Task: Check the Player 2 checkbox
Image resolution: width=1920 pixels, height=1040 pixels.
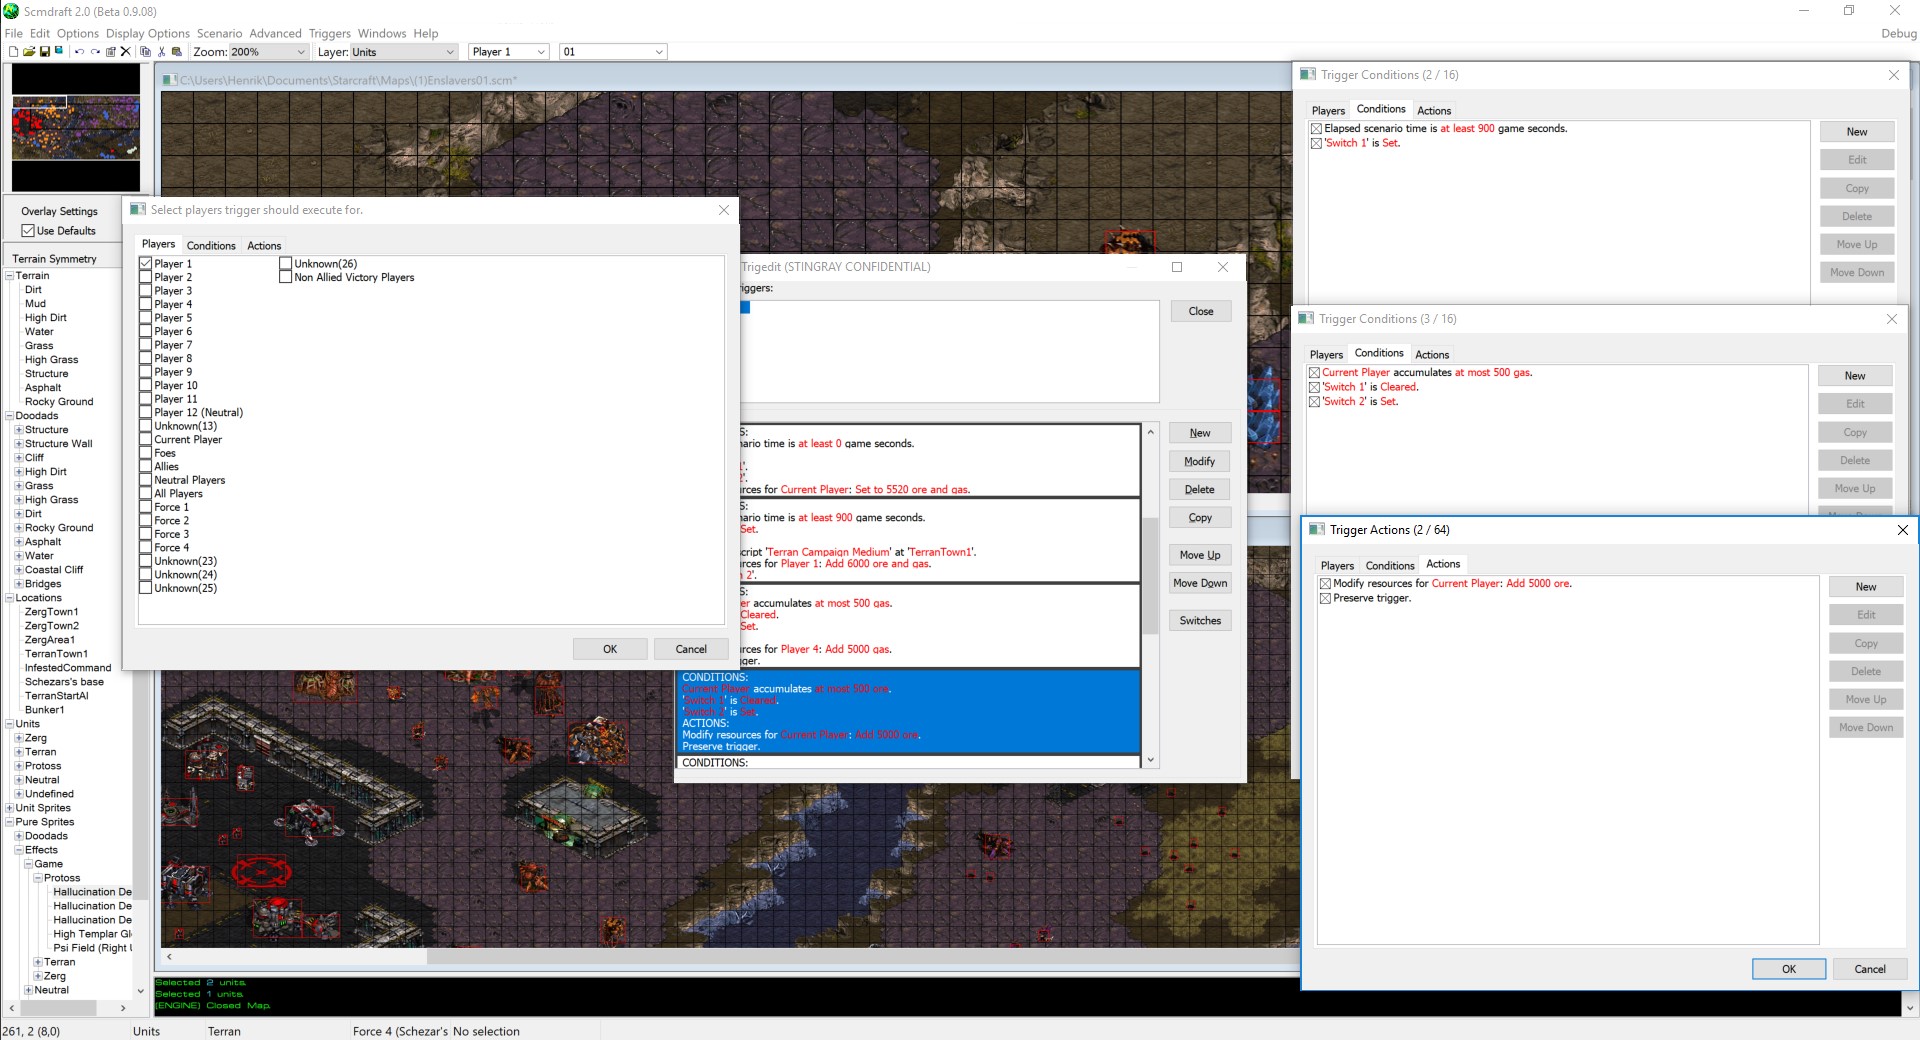Action: pyautogui.click(x=146, y=278)
